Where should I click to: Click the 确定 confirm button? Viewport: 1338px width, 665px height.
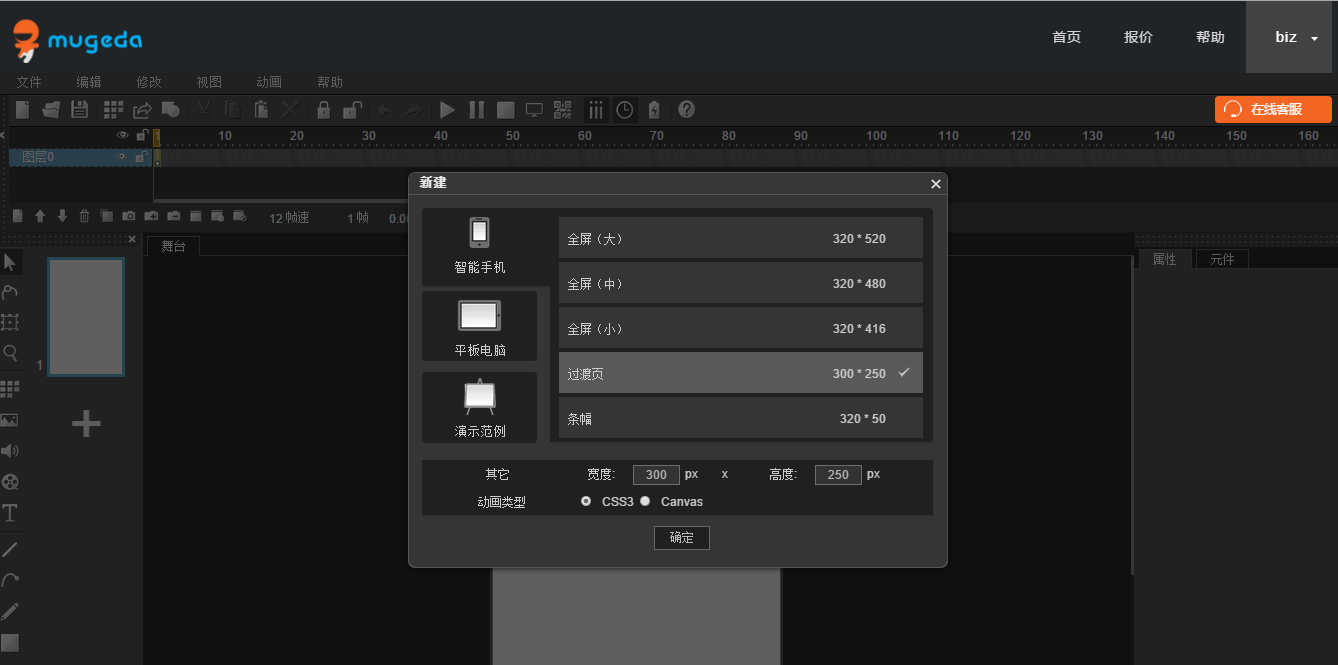tap(681, 537)
